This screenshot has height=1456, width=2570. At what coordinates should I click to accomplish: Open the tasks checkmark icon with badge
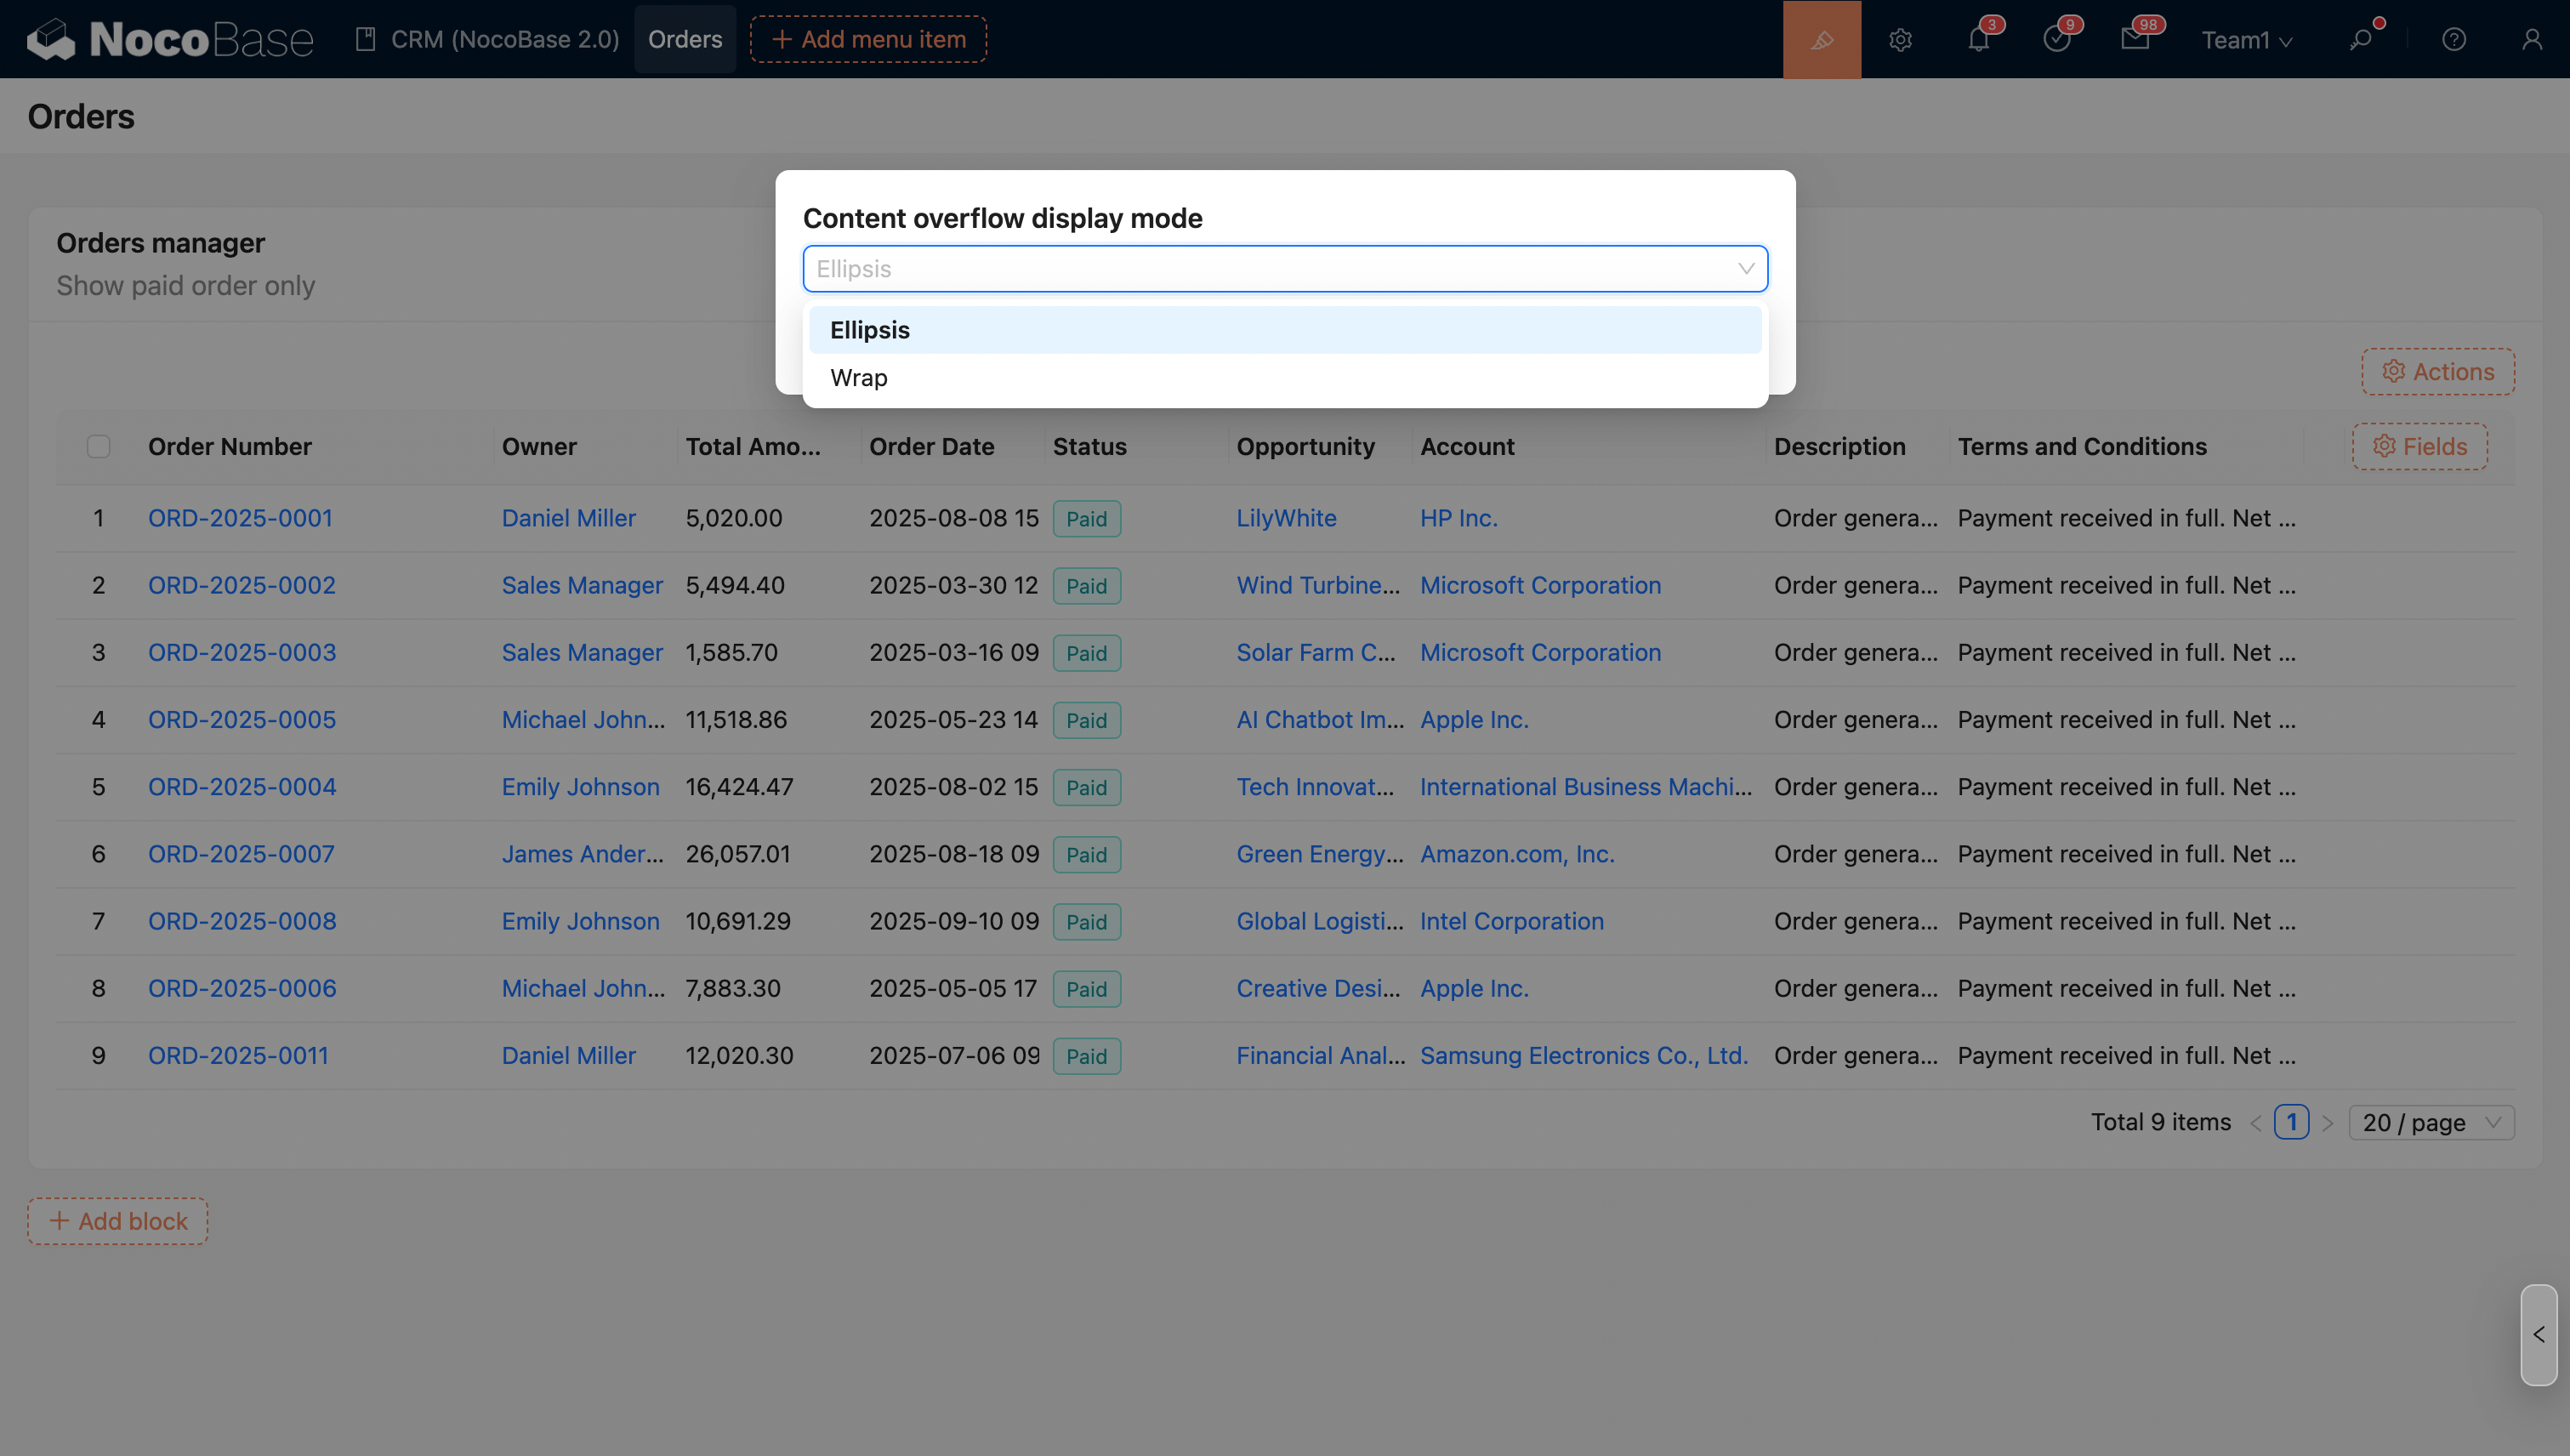coord(2056,39)
